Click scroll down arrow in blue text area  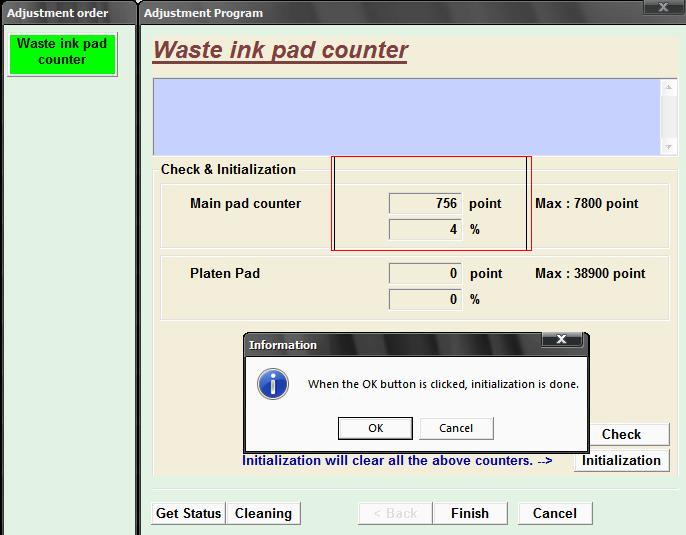tap(668, 147)
